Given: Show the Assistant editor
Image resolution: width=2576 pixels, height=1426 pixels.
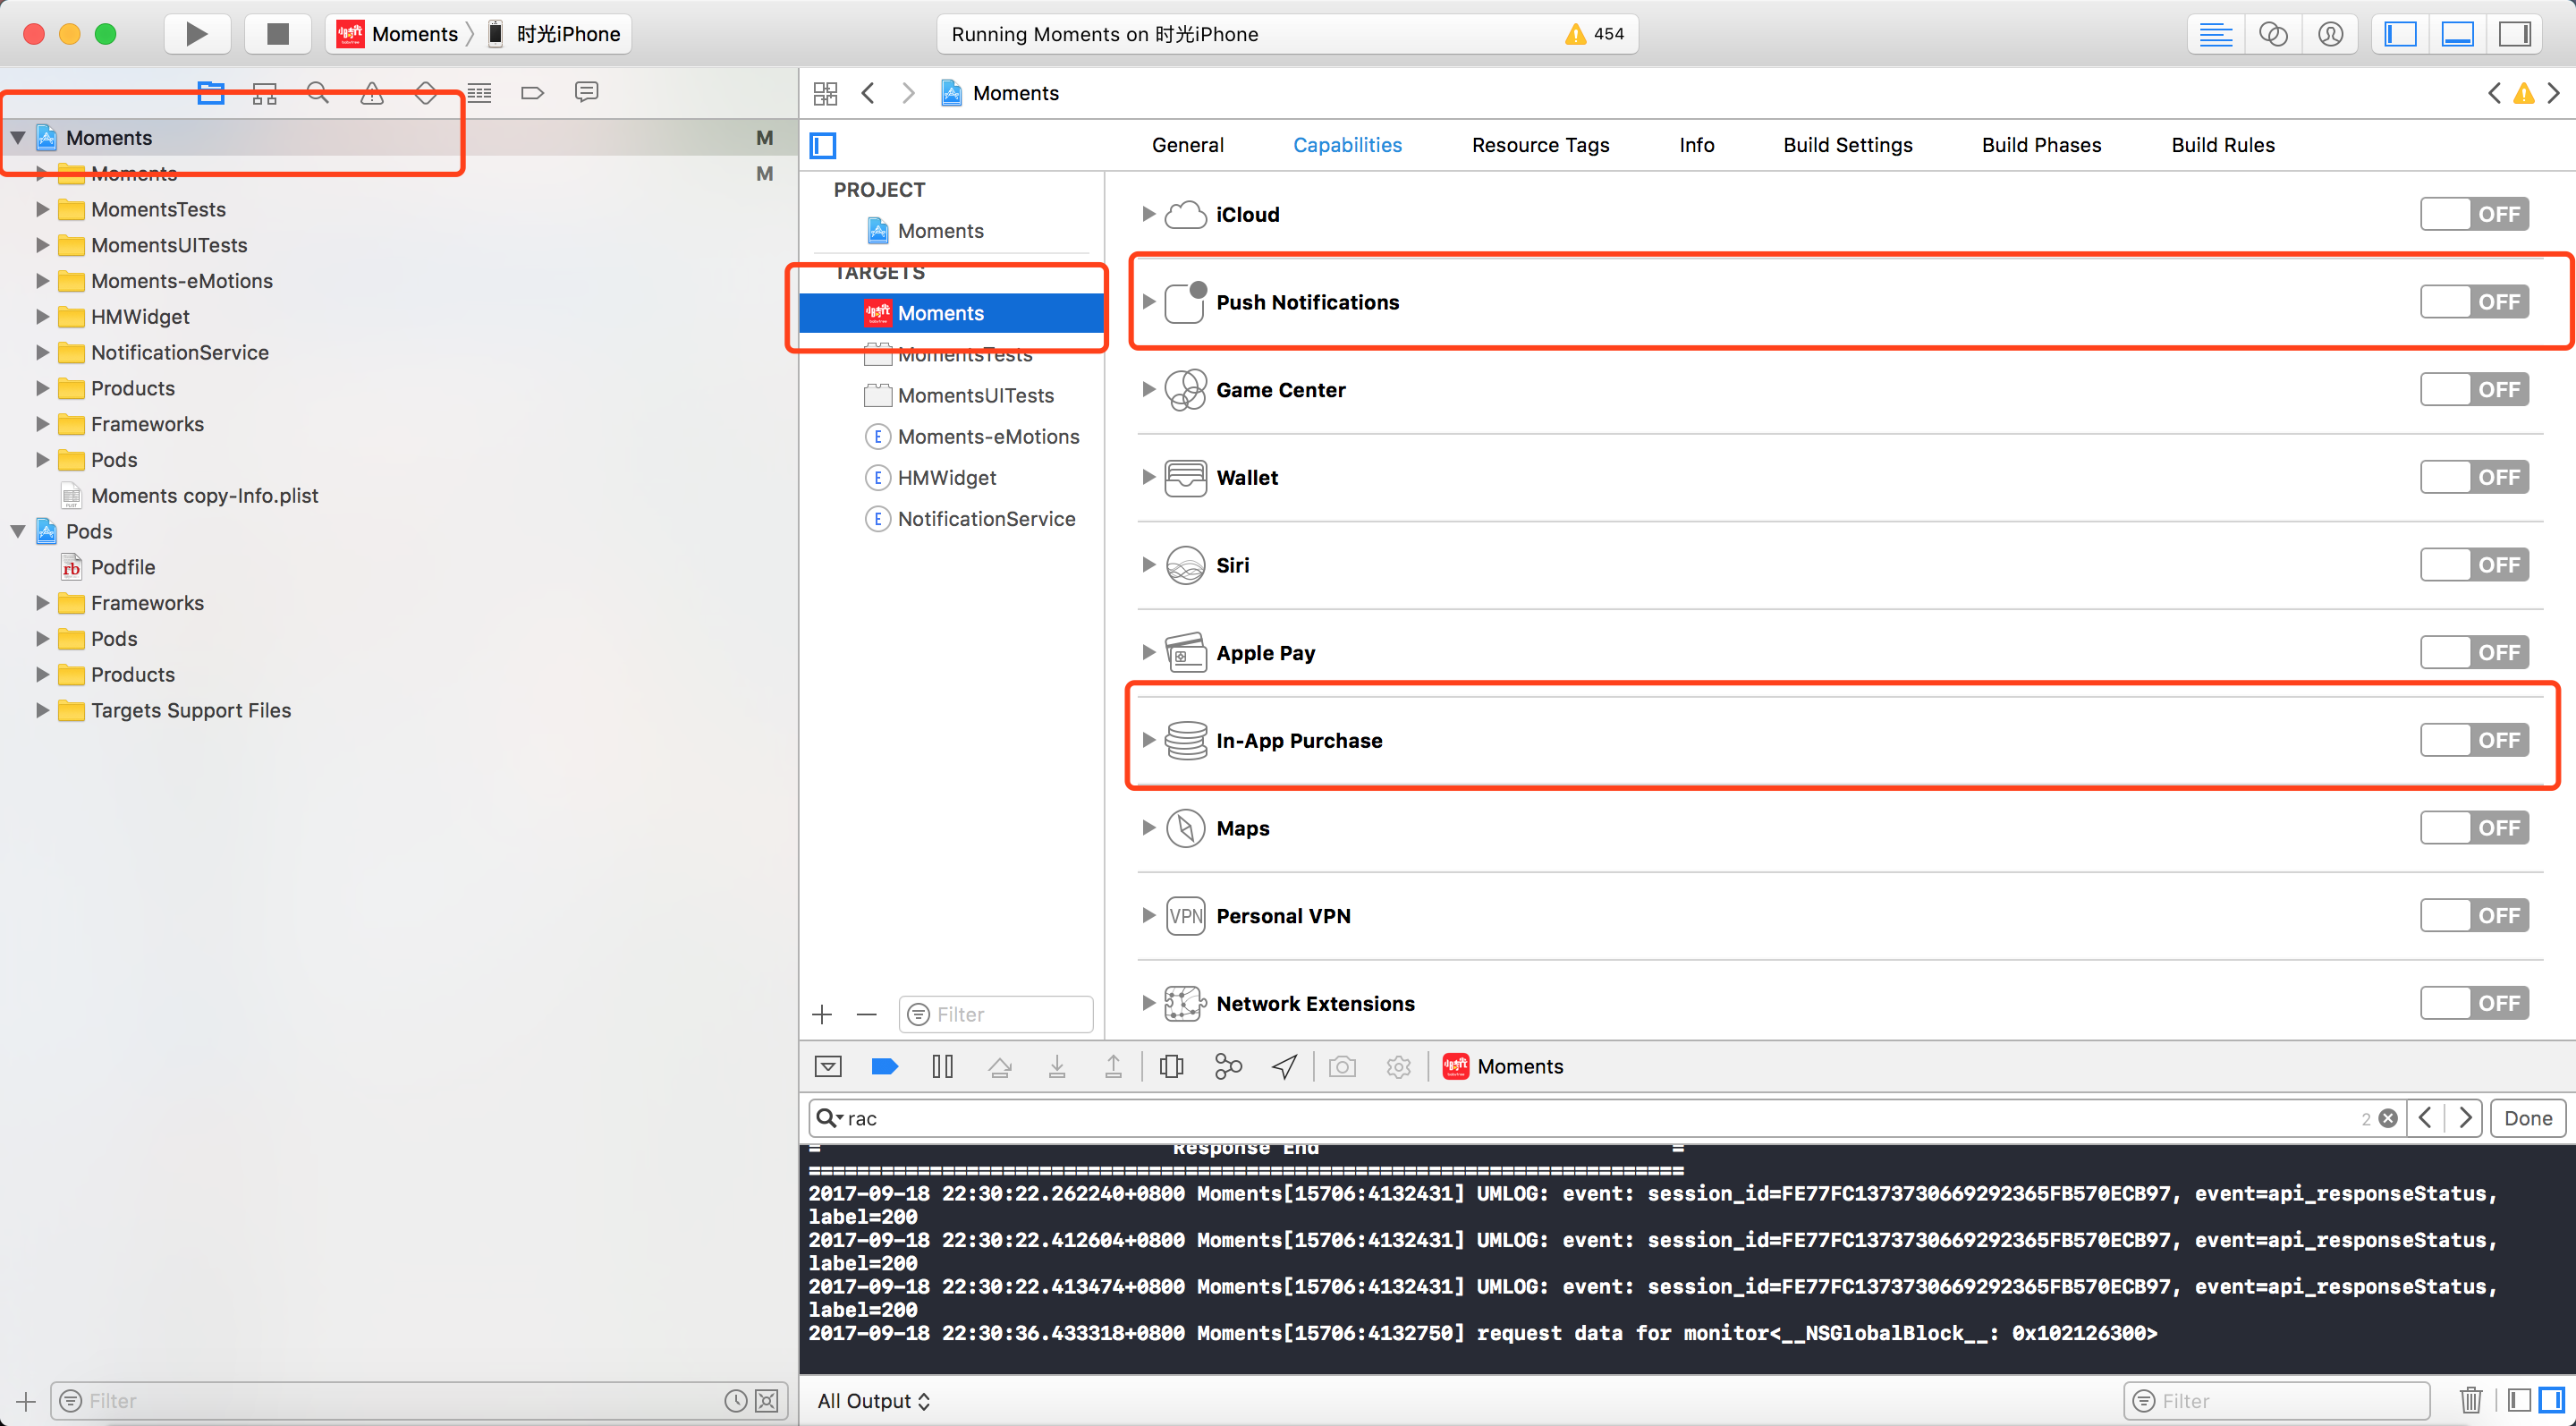Looking at the screenshot, I should [x=2273, y=33].
